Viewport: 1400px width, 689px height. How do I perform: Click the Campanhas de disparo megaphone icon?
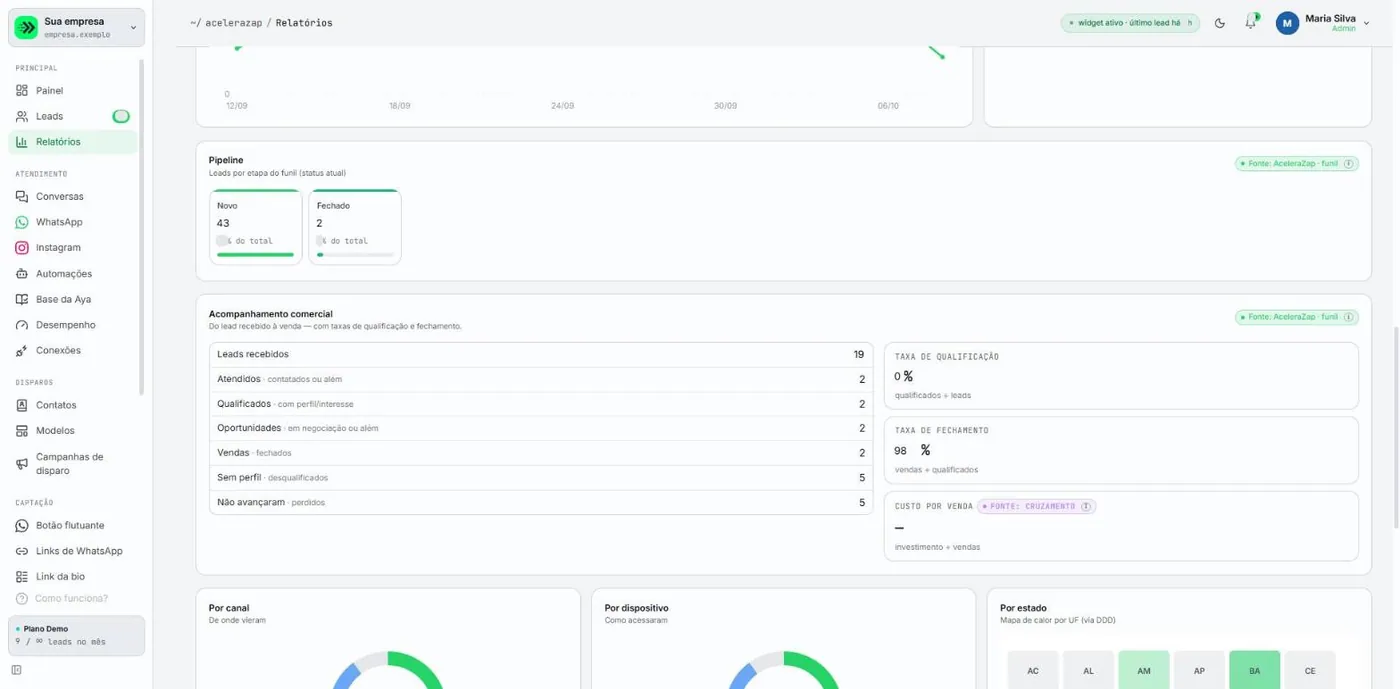pyautogui.click(x=22, y=464)
